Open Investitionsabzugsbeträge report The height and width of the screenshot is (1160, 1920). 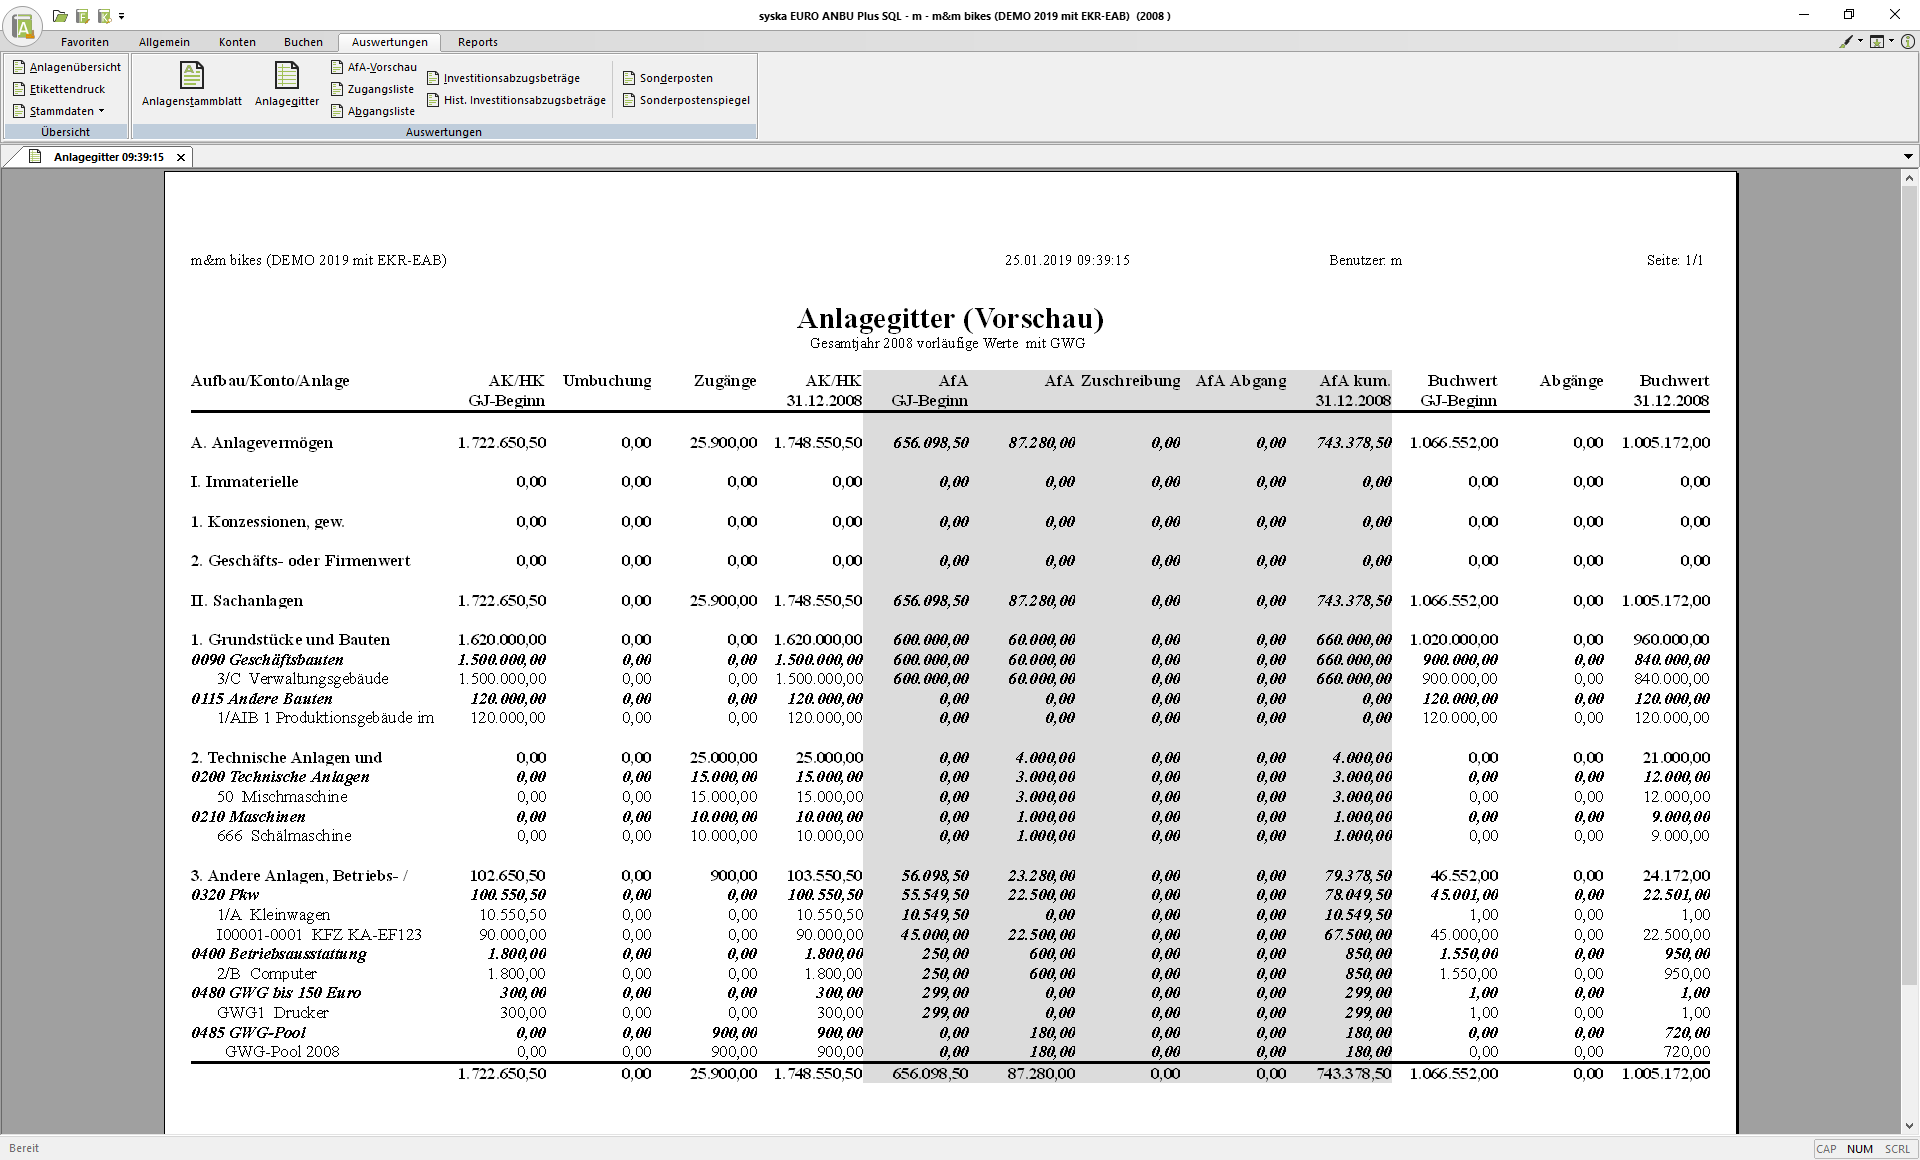click(x=503, y=78)
